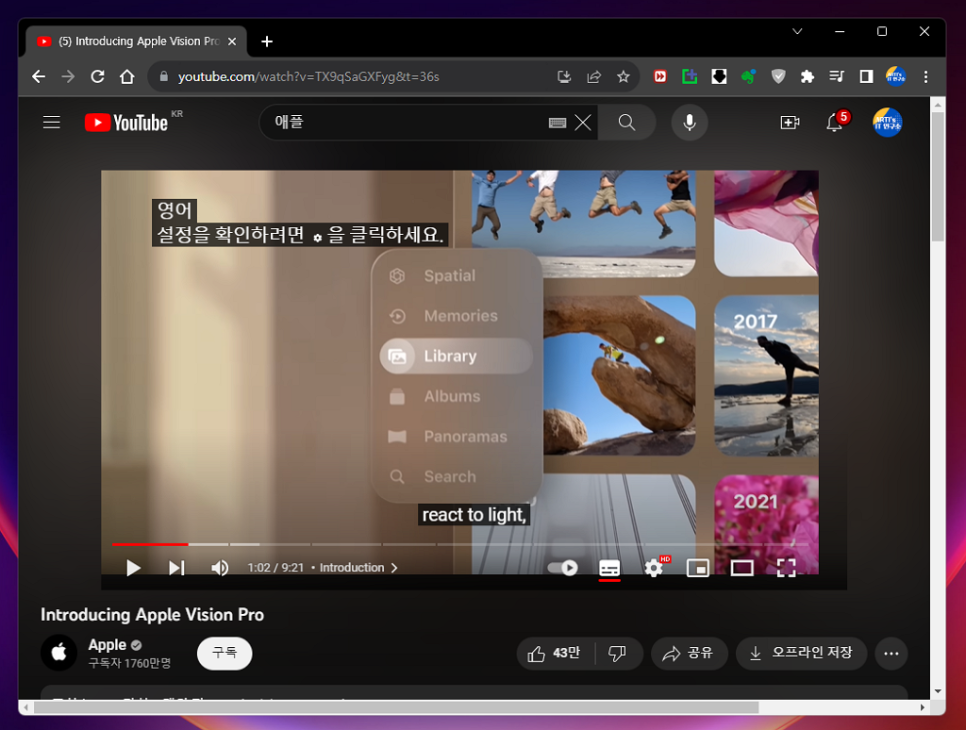Skip to the next video

177,567
